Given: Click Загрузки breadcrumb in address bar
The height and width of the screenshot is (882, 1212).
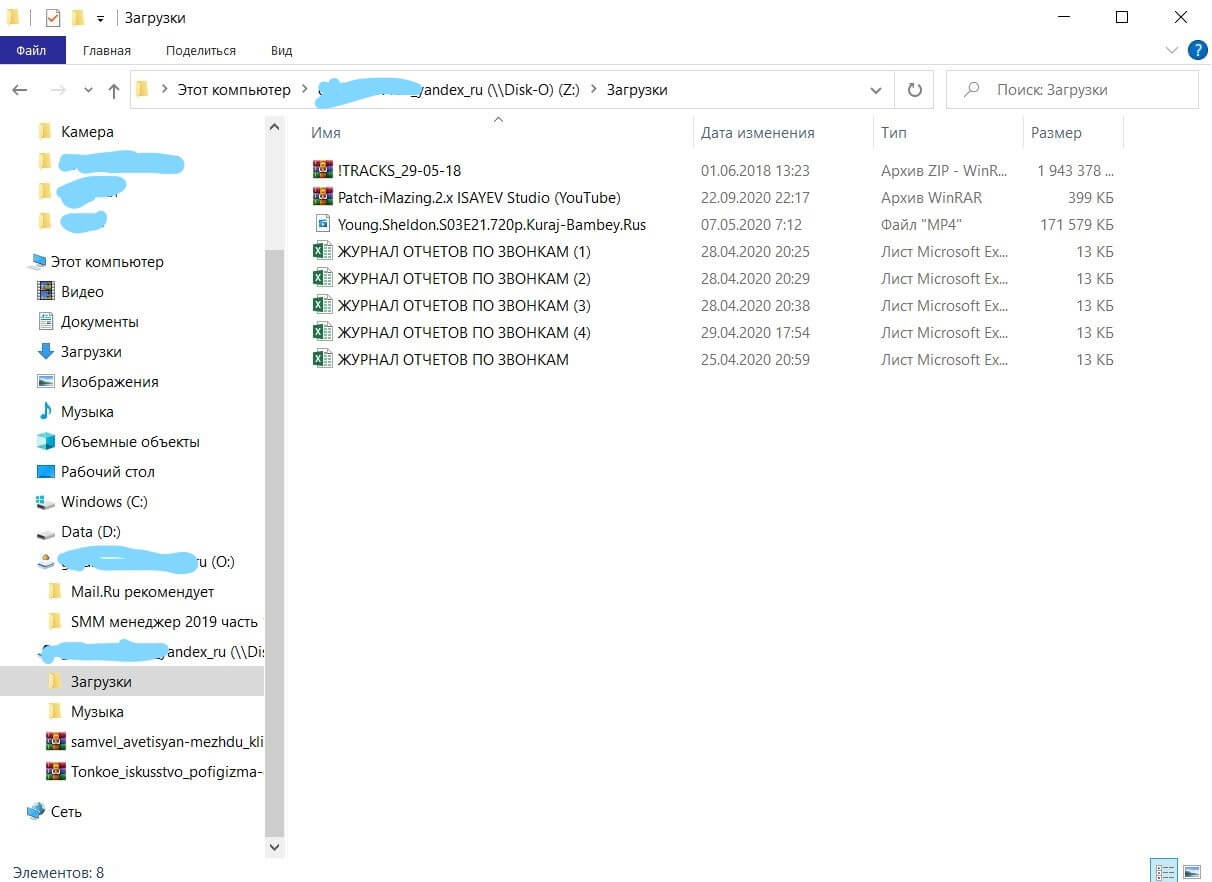Looking at the screenshot, I should pyautogui.click(x=637, y=90).
